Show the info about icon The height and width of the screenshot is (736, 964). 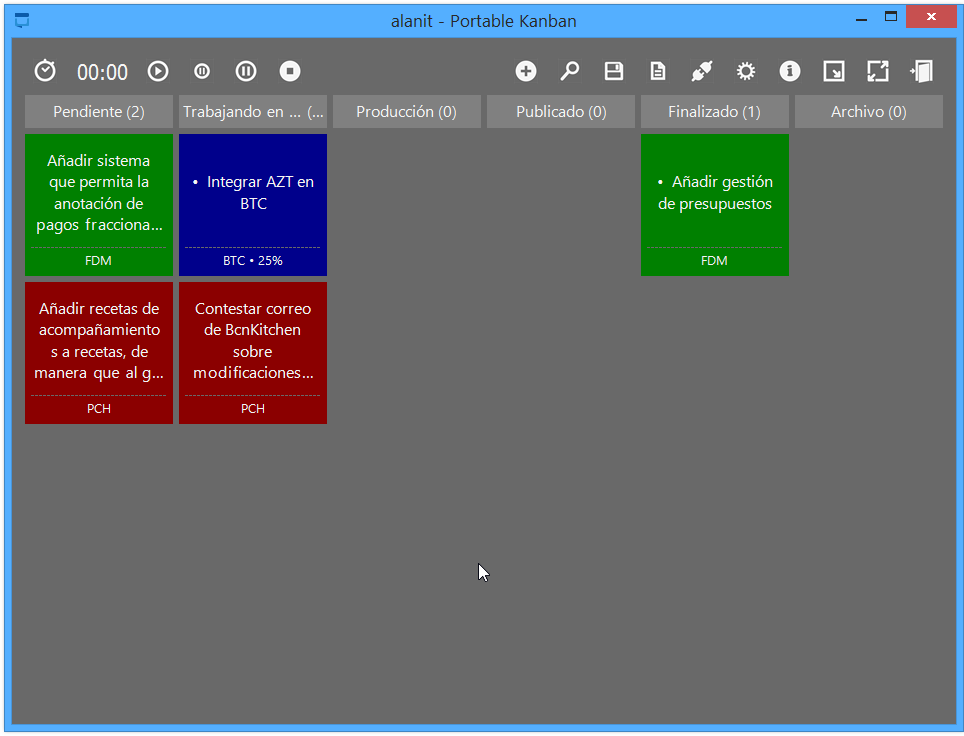tap(790, 71)
